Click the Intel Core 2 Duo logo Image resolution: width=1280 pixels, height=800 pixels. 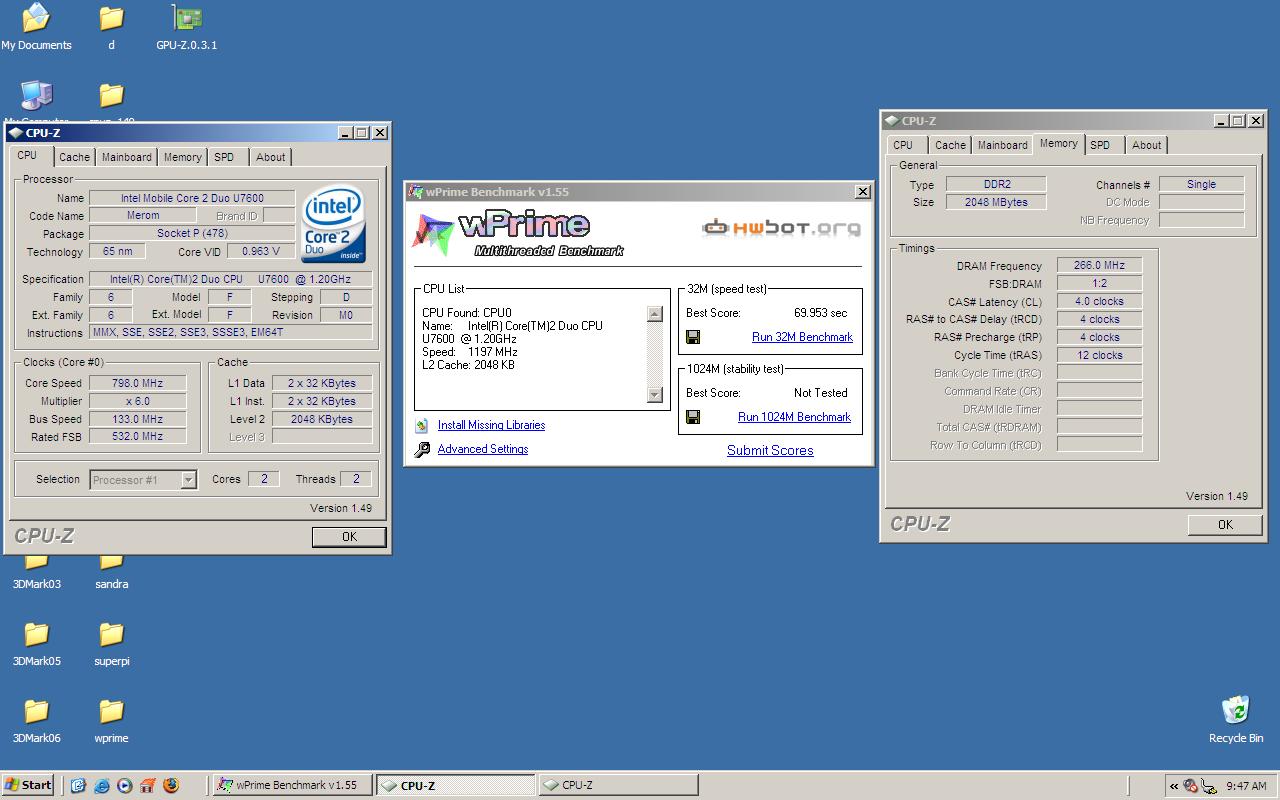point(333,223)
